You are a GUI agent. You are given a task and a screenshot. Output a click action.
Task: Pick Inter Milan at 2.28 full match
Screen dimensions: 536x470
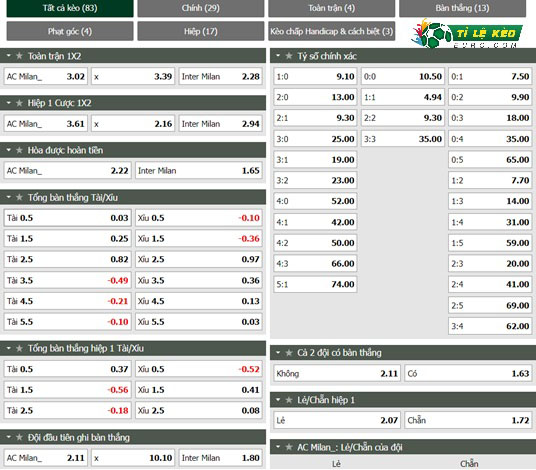pyautogui.click(x=220, y=76)
